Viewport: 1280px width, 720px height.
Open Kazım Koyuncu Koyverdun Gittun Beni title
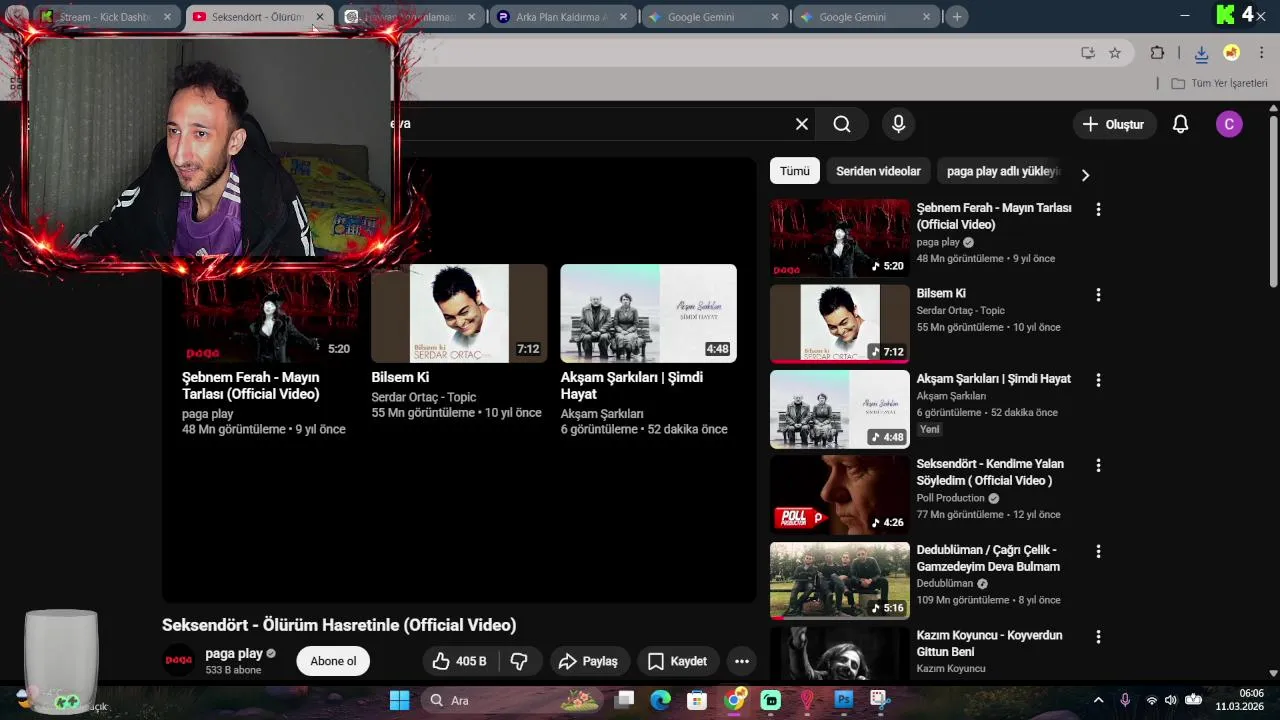pos(989,643)
